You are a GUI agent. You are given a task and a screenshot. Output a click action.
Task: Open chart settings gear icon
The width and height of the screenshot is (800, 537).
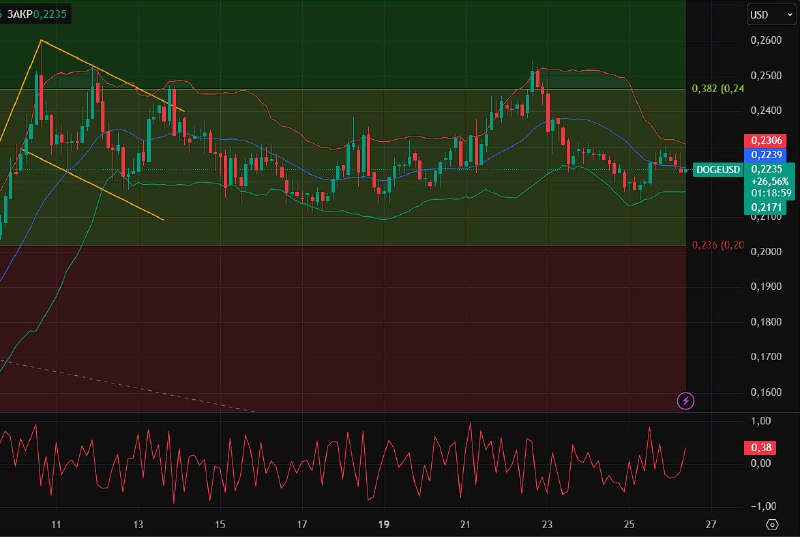point(772,524)
